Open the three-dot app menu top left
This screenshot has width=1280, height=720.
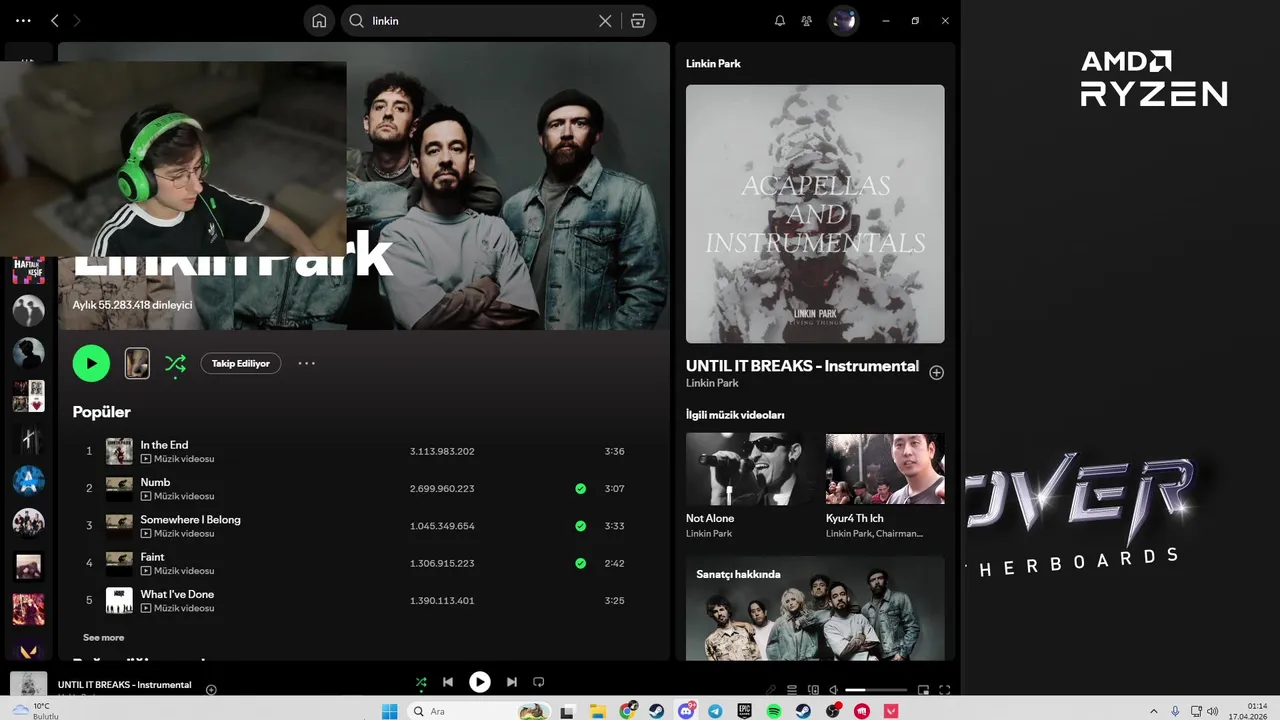point(23,20)
